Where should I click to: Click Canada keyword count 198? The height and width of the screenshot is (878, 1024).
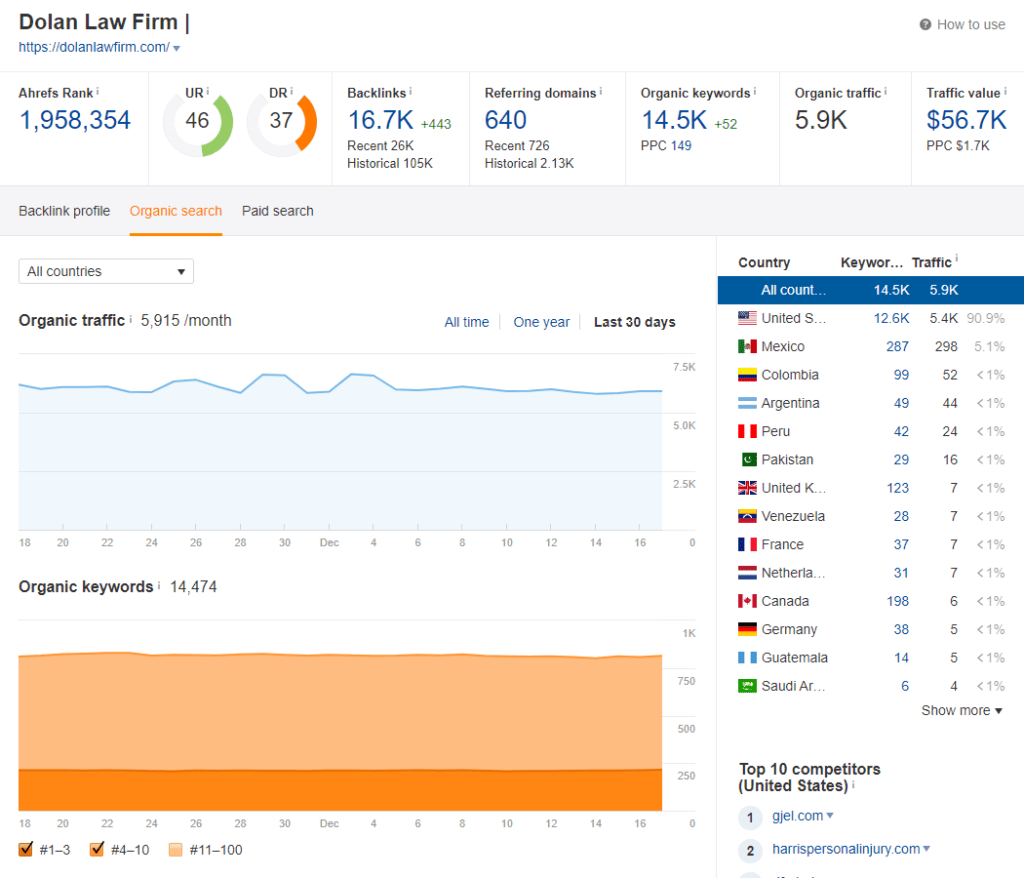(x=897, y=601)
